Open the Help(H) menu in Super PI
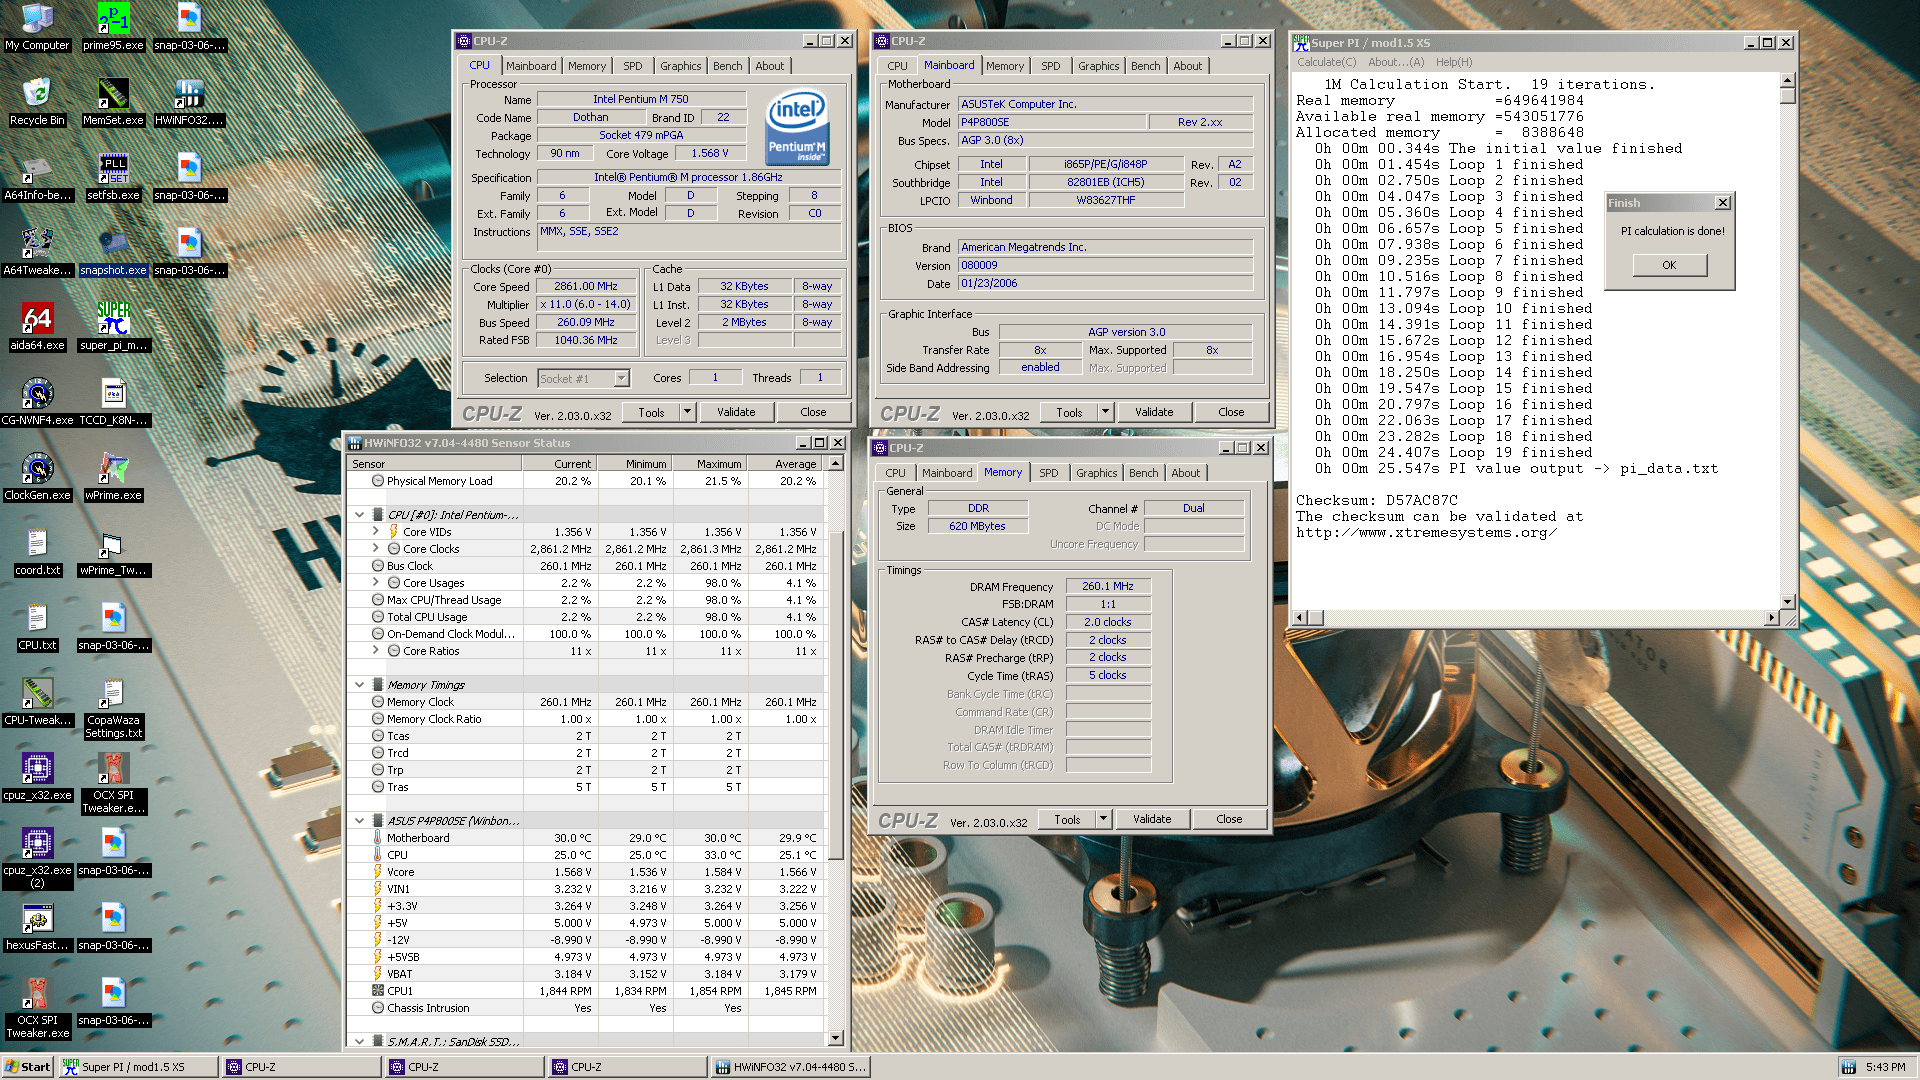This screenshot has height=1080, width=1920. pyautogui.click(x=1454, y=62)
